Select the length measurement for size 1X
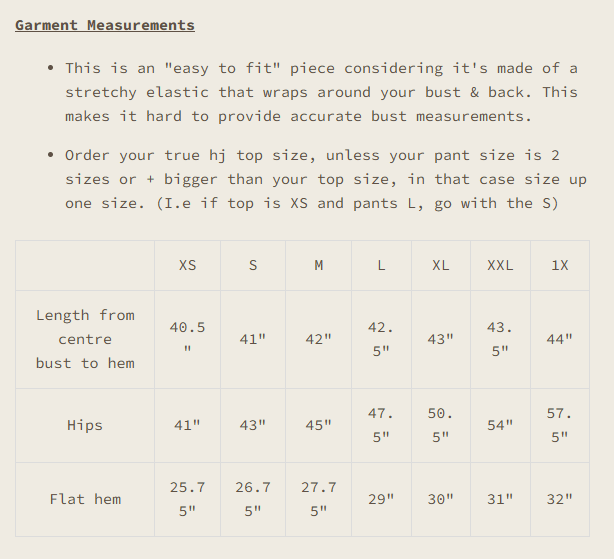The width and height of the screenshot is (614, 559). point(559,339)
